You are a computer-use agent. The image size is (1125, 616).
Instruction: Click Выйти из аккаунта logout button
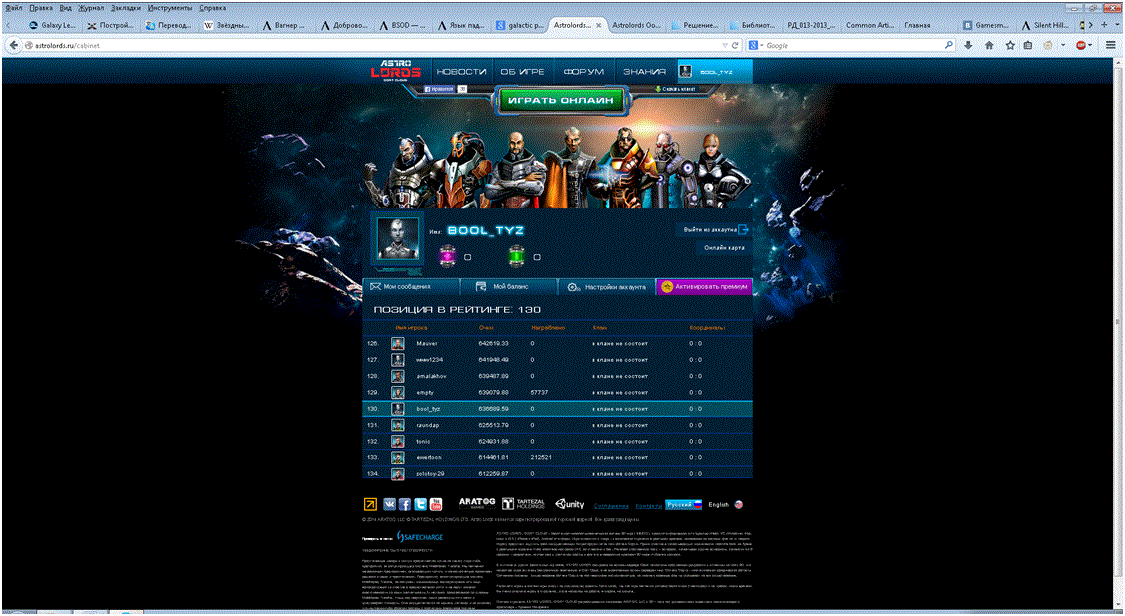pyautogui.click(x=708, y=229)
